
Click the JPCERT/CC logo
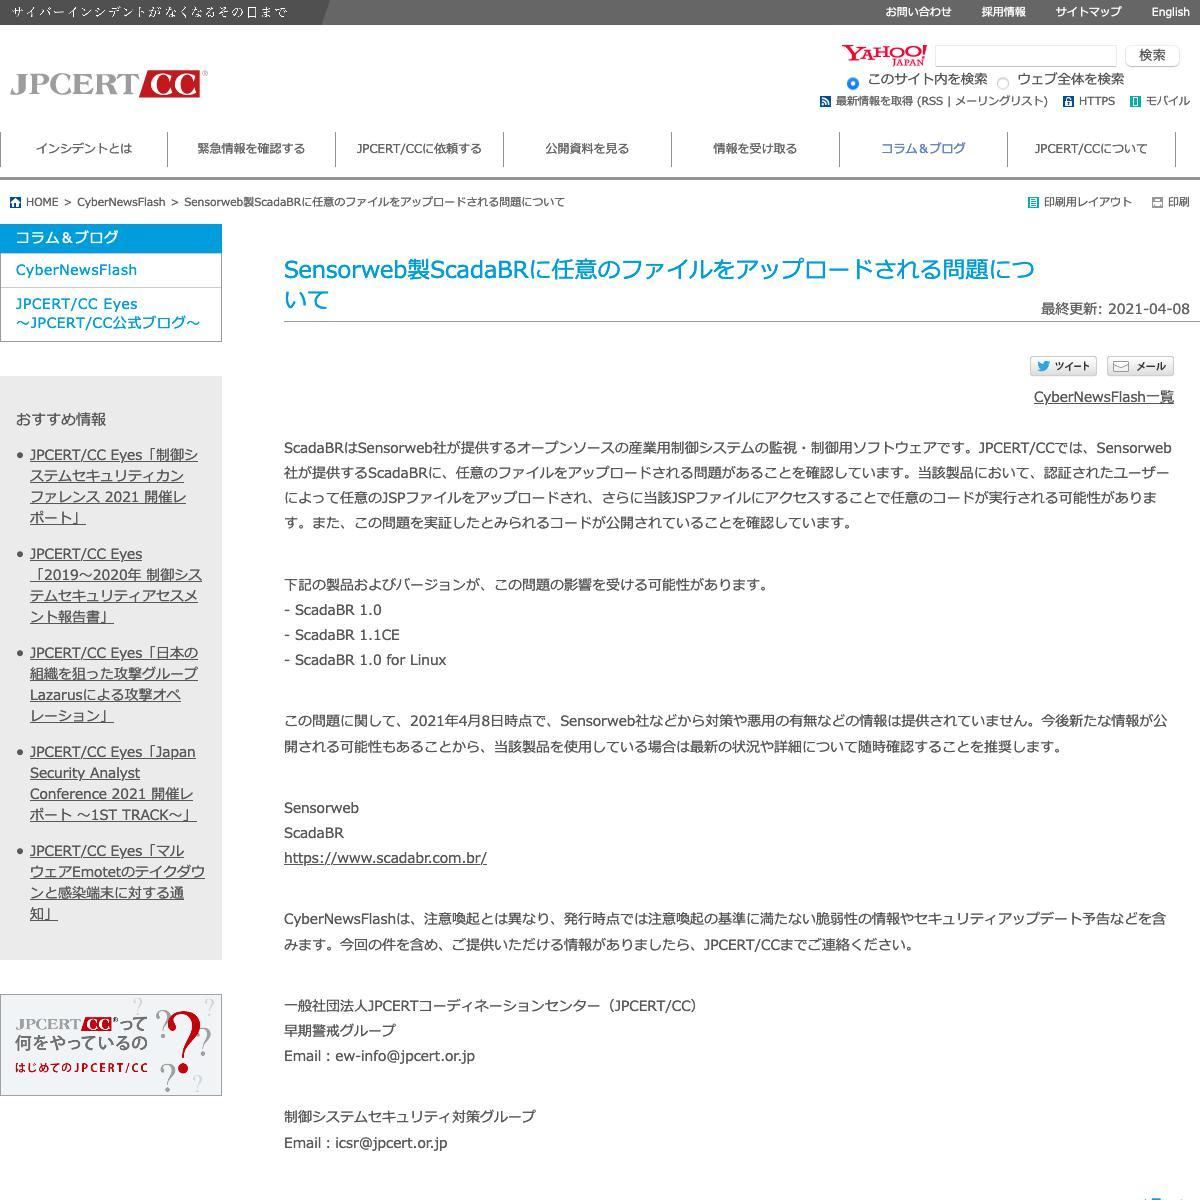pos(108,84)
